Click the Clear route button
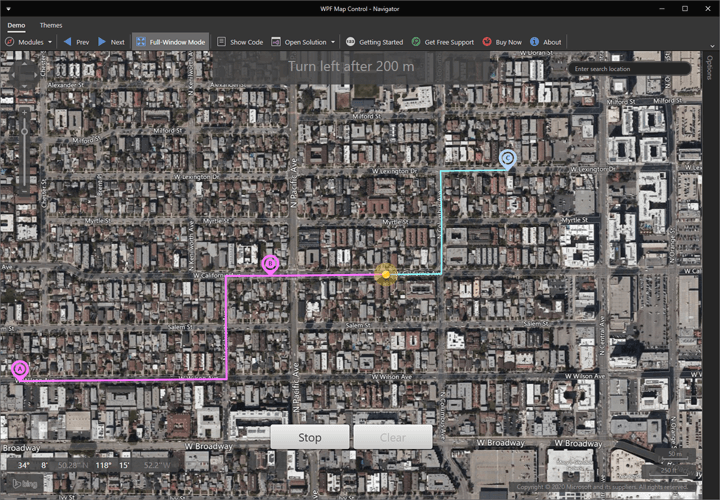The height and width of the screenshot is (500, 720). [x=392, y=437]
